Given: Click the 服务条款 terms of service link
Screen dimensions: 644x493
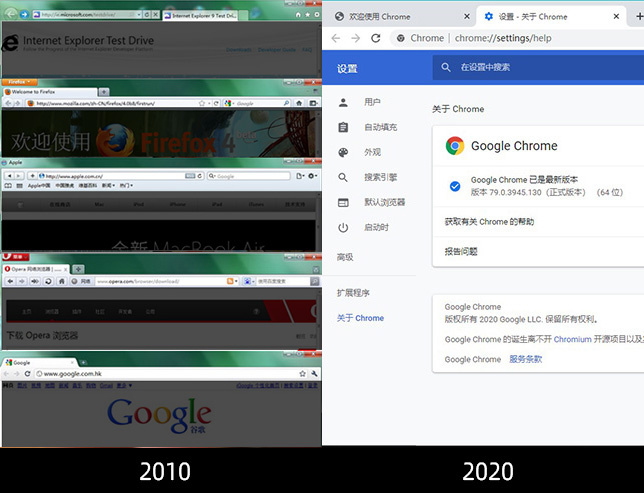Looking at the screenshot, I should 525,359.
